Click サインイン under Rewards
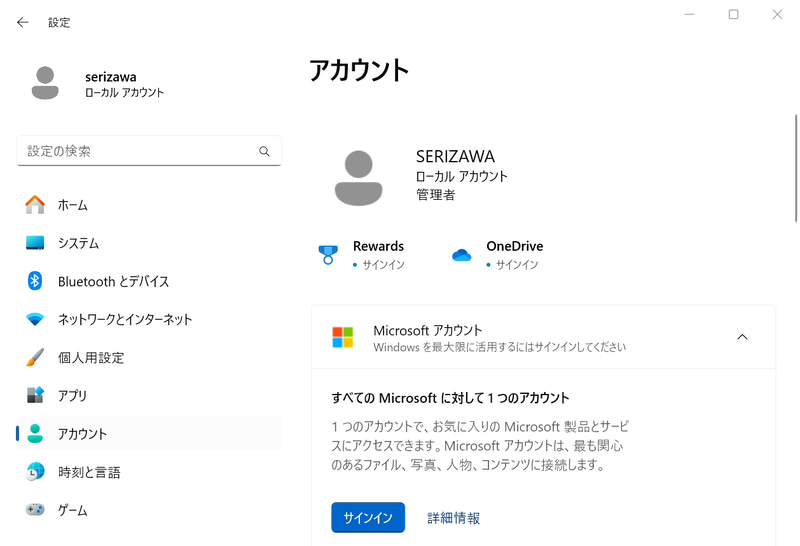This screenshot has height=546, width=800. [x=384, y=264]
